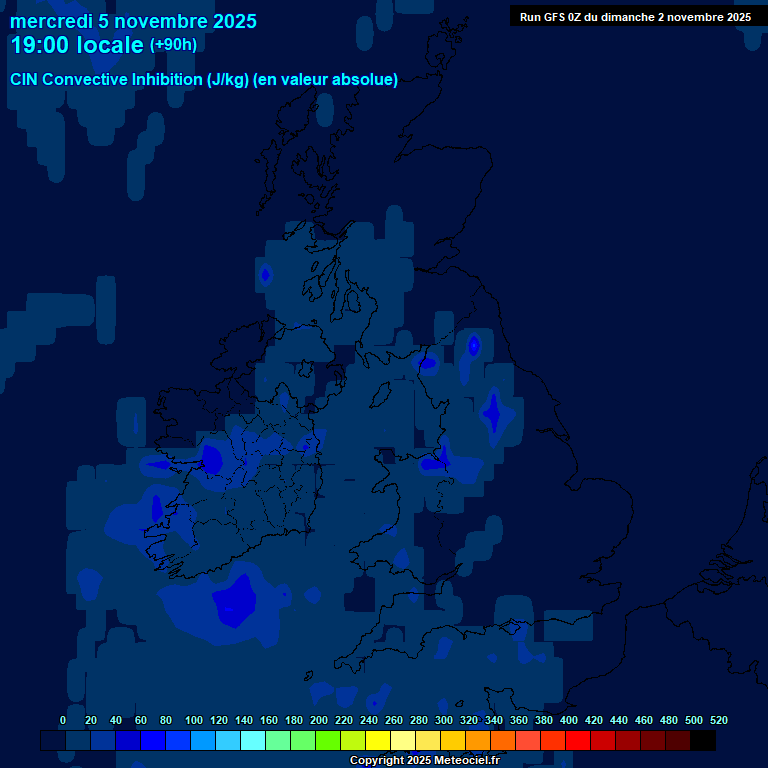Click the date text mercredi 5 novembre 2025
The width and height of the screenshot is (768, 768).
pyautogui.click(x=133, y=21)
